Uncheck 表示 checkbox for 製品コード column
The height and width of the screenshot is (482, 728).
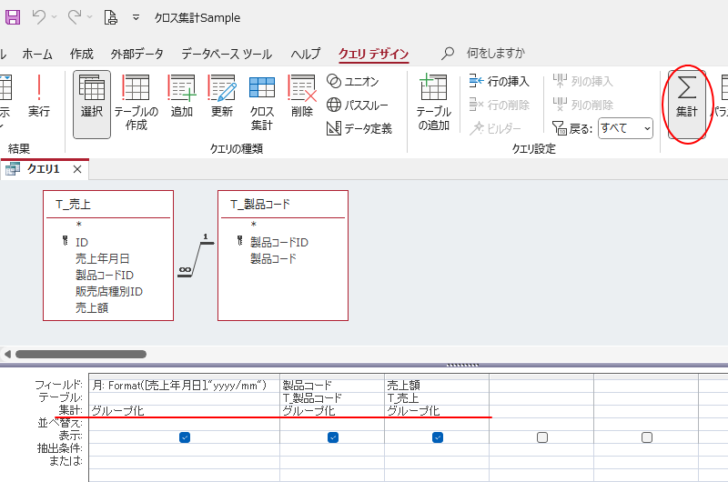[333, 437]
